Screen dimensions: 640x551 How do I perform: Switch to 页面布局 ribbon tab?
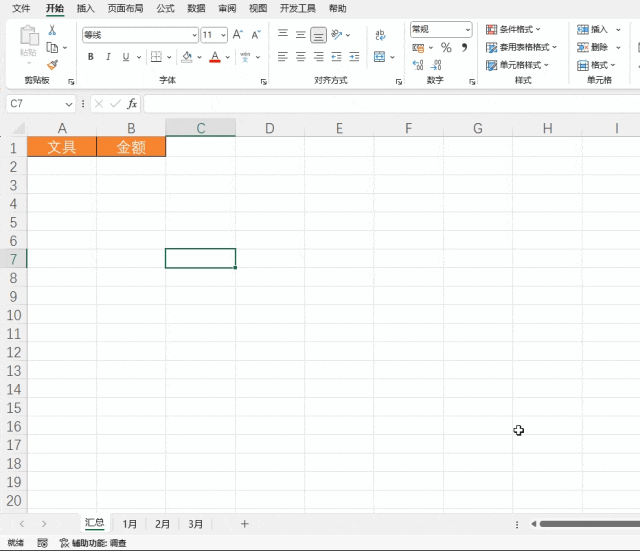coord(125,9)
